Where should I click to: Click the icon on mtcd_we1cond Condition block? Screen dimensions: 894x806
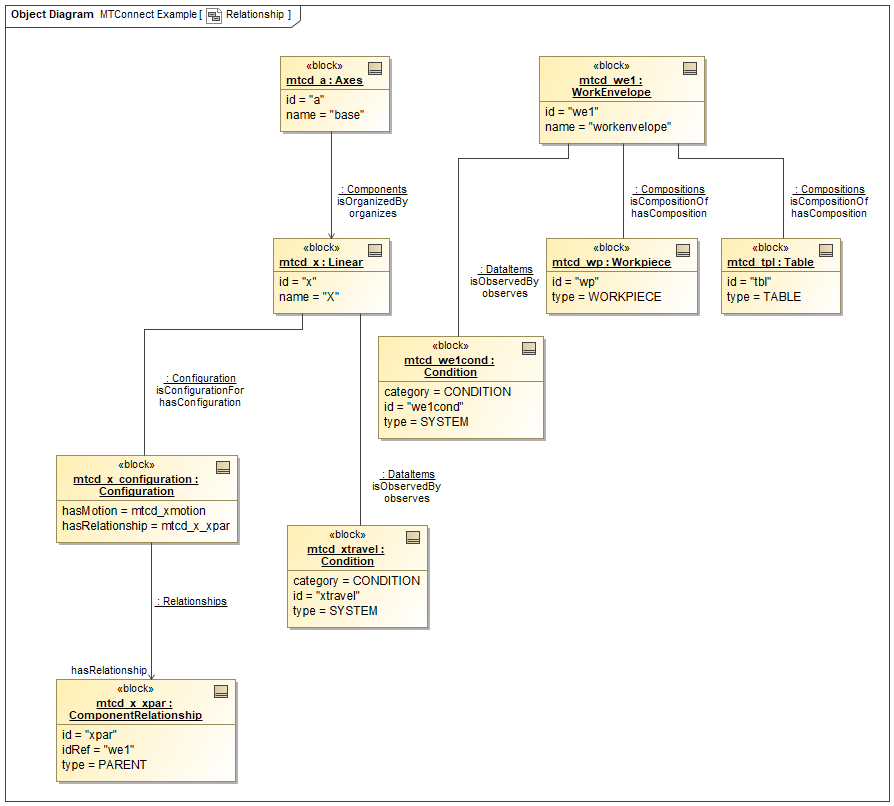tap(529, 349)
